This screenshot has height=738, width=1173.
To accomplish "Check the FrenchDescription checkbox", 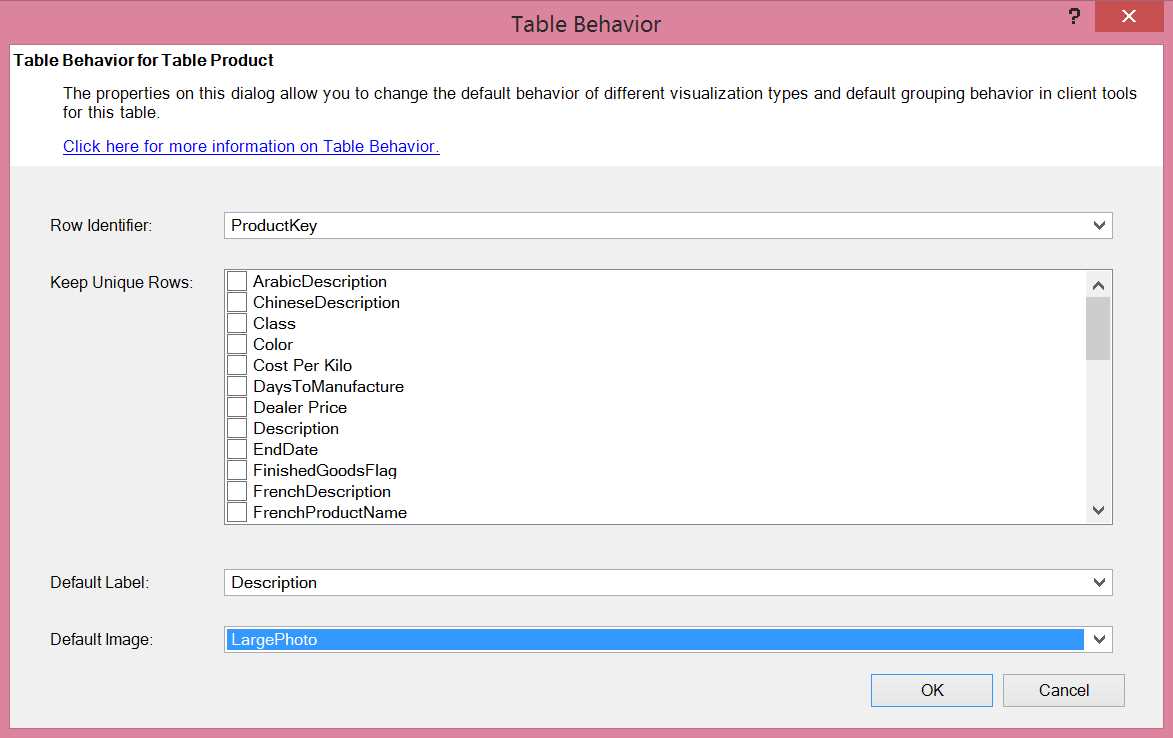I will click(236, 490).
